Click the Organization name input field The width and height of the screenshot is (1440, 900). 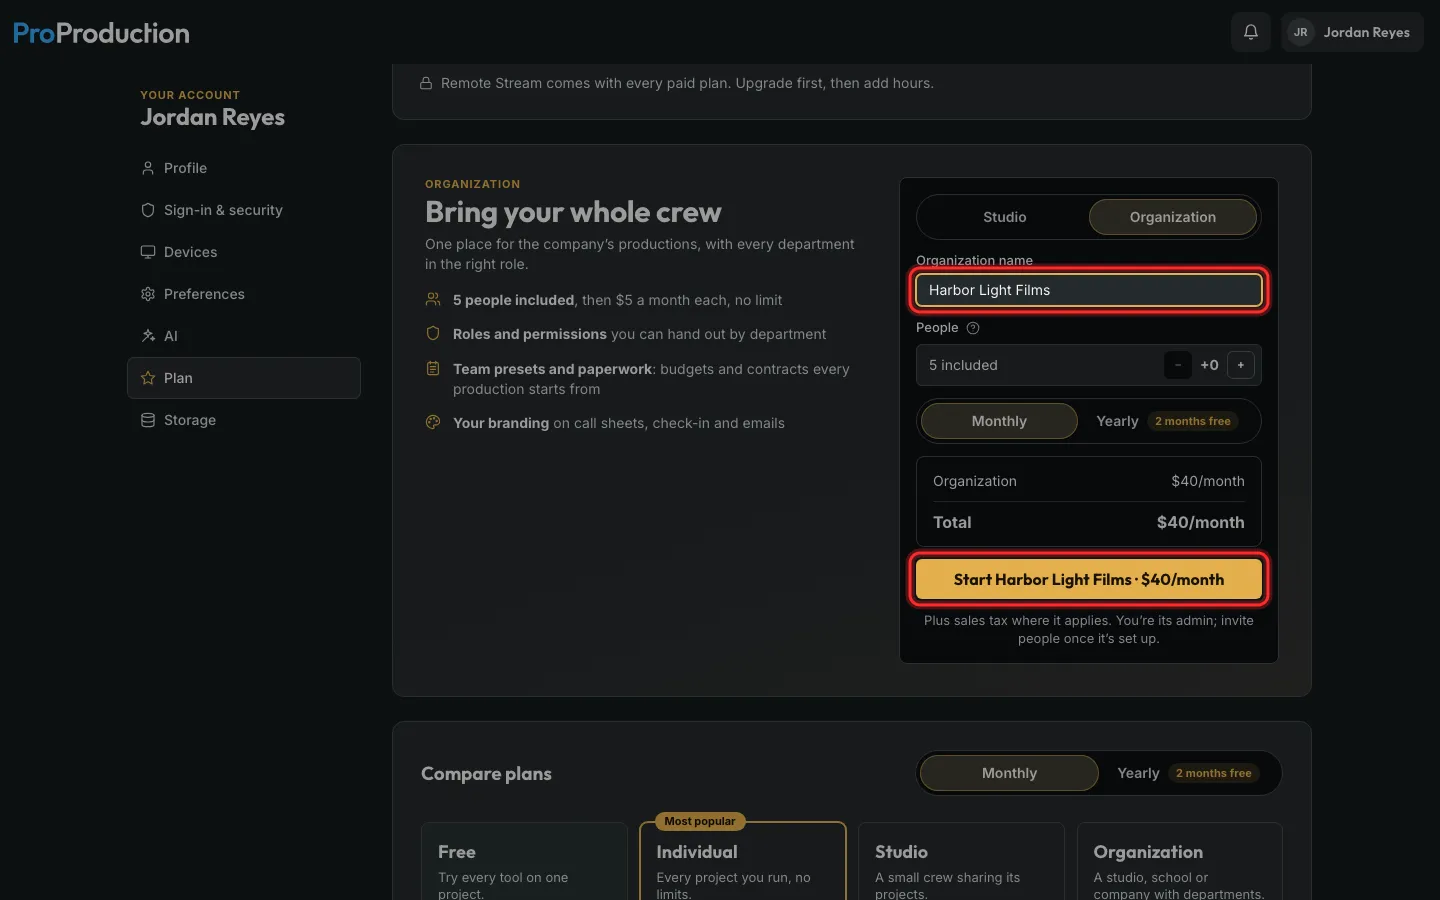pyautogui.click(x=1089, y=290)
